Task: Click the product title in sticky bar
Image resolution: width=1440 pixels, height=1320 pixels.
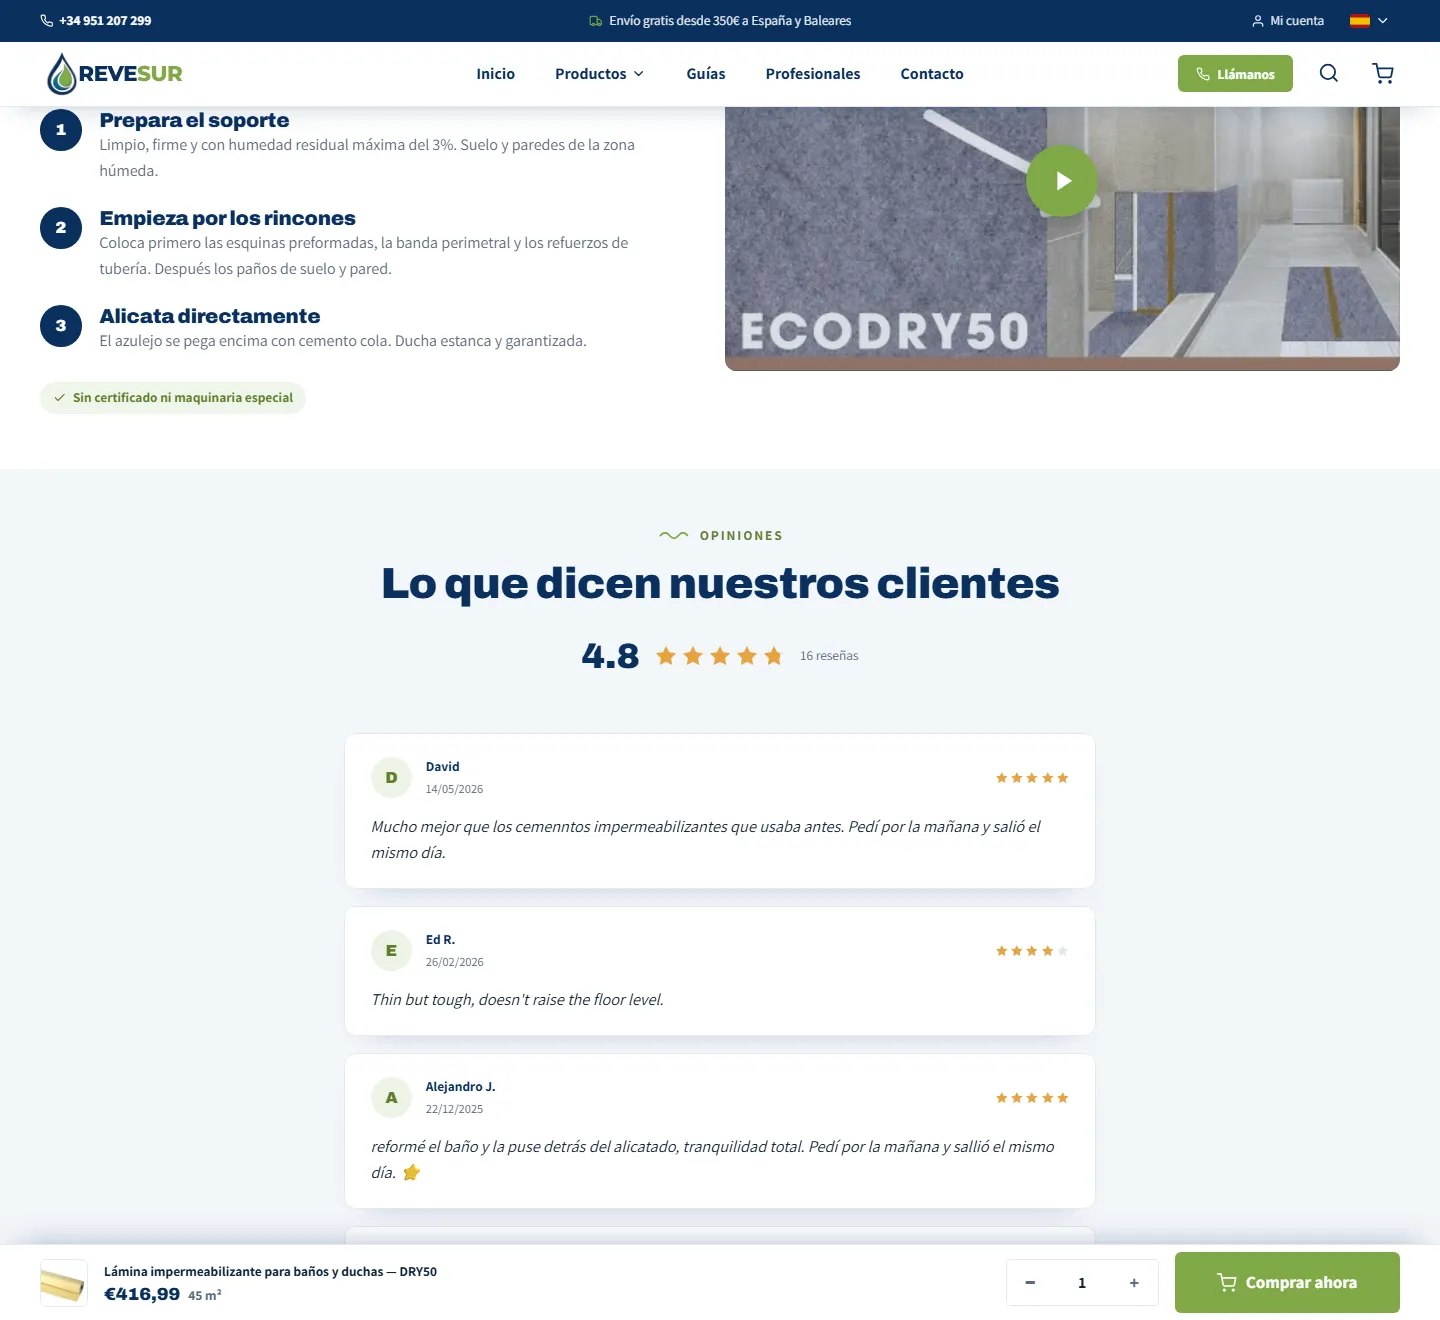Action: tap(270, 1272)
